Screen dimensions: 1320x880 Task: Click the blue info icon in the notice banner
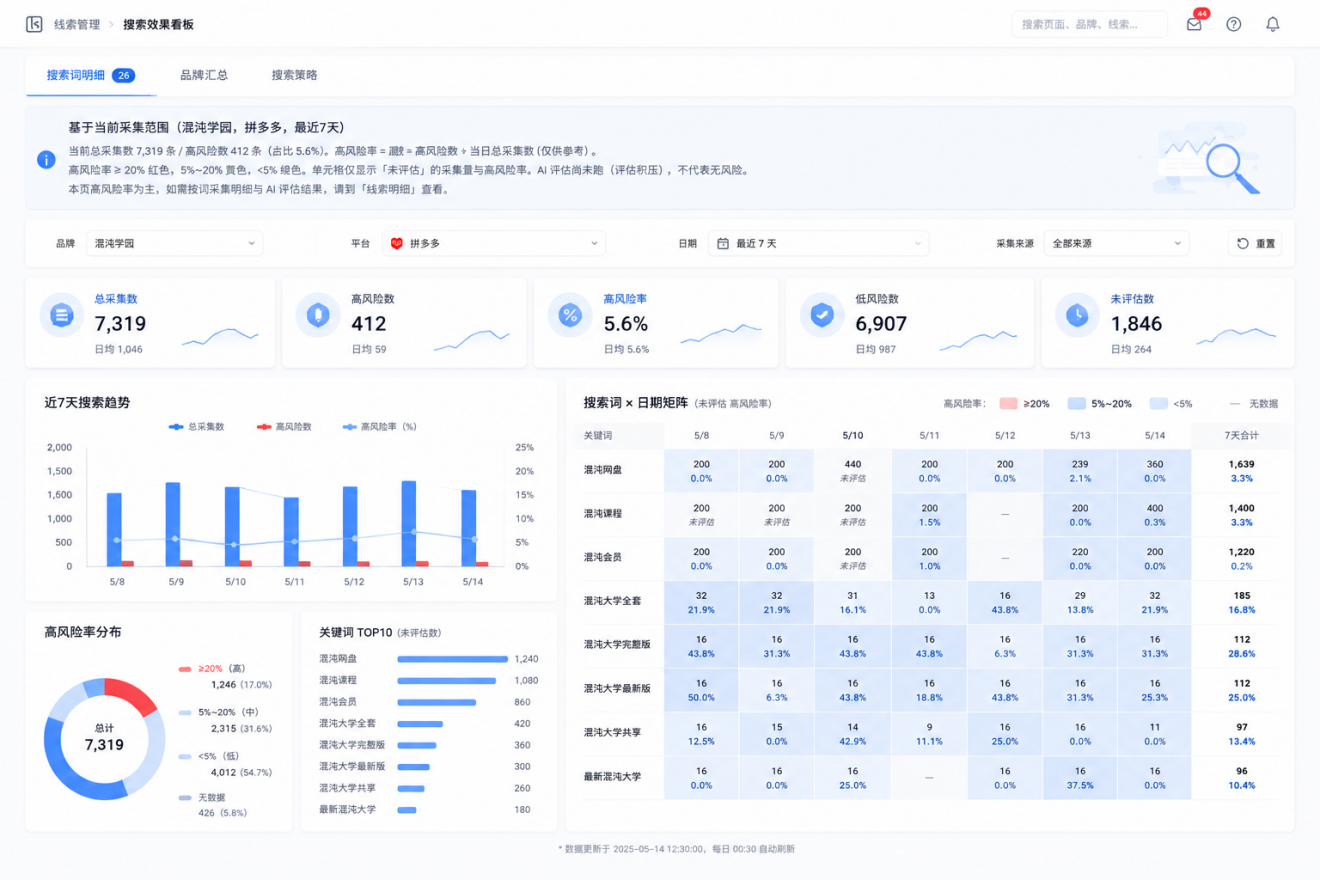pyautogui.click(x=46, y=160)
